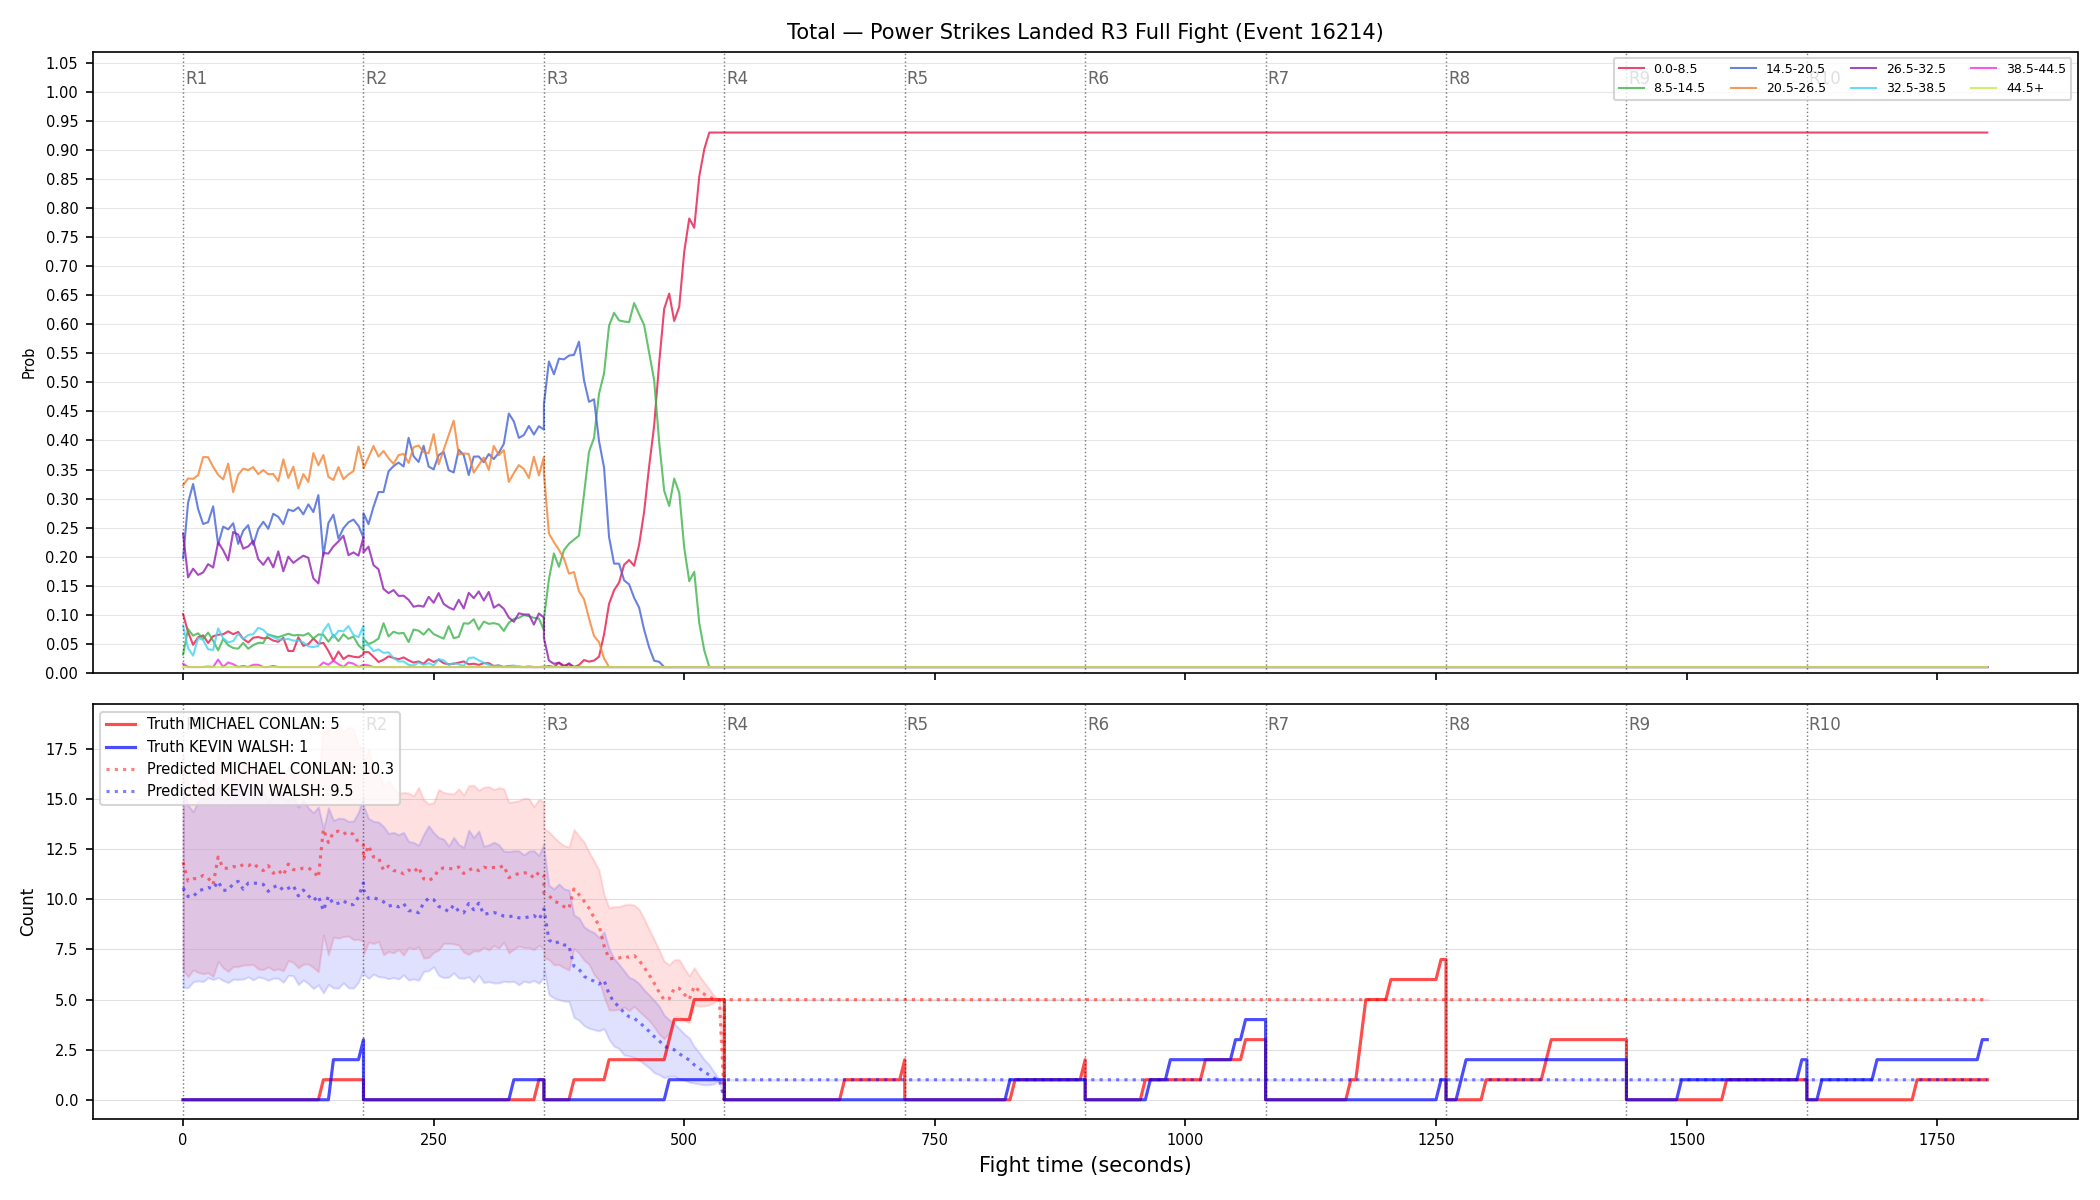This screenshot has width=2100, height=1200.
Task: Click the R7 round marker in the Count chart
Action: (x=1278, y=724)
